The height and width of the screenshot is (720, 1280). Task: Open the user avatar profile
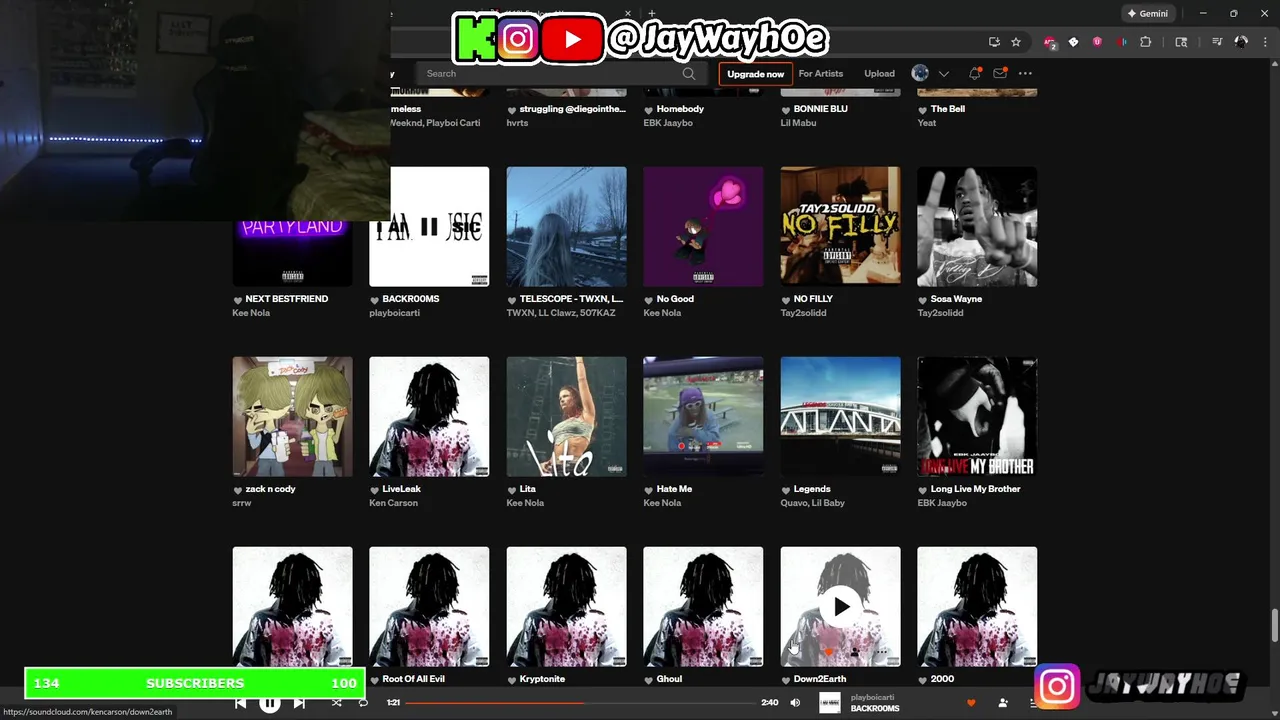click(x=920, y=73)
